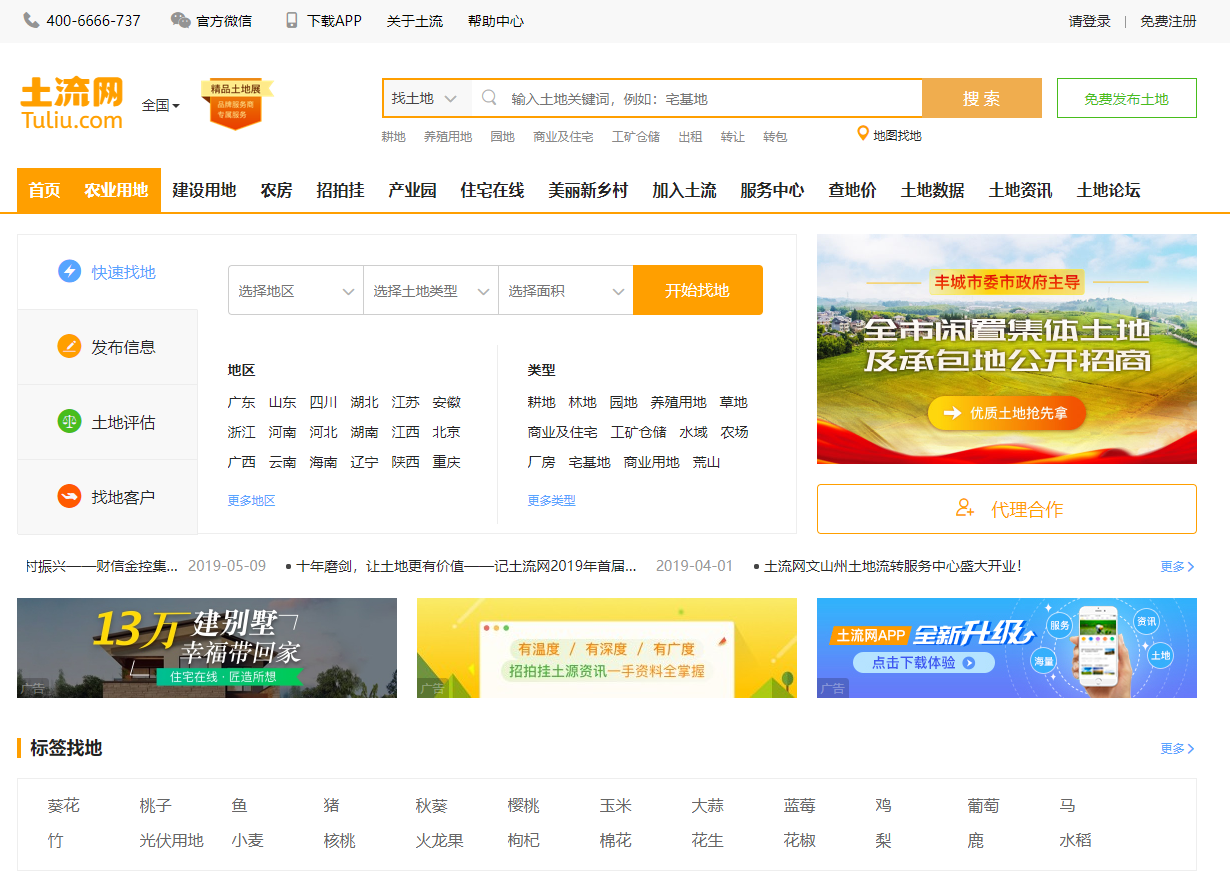Click the 更多地区 link
1230x879 pixels.
pyautogui.click(x=251, y=501)
